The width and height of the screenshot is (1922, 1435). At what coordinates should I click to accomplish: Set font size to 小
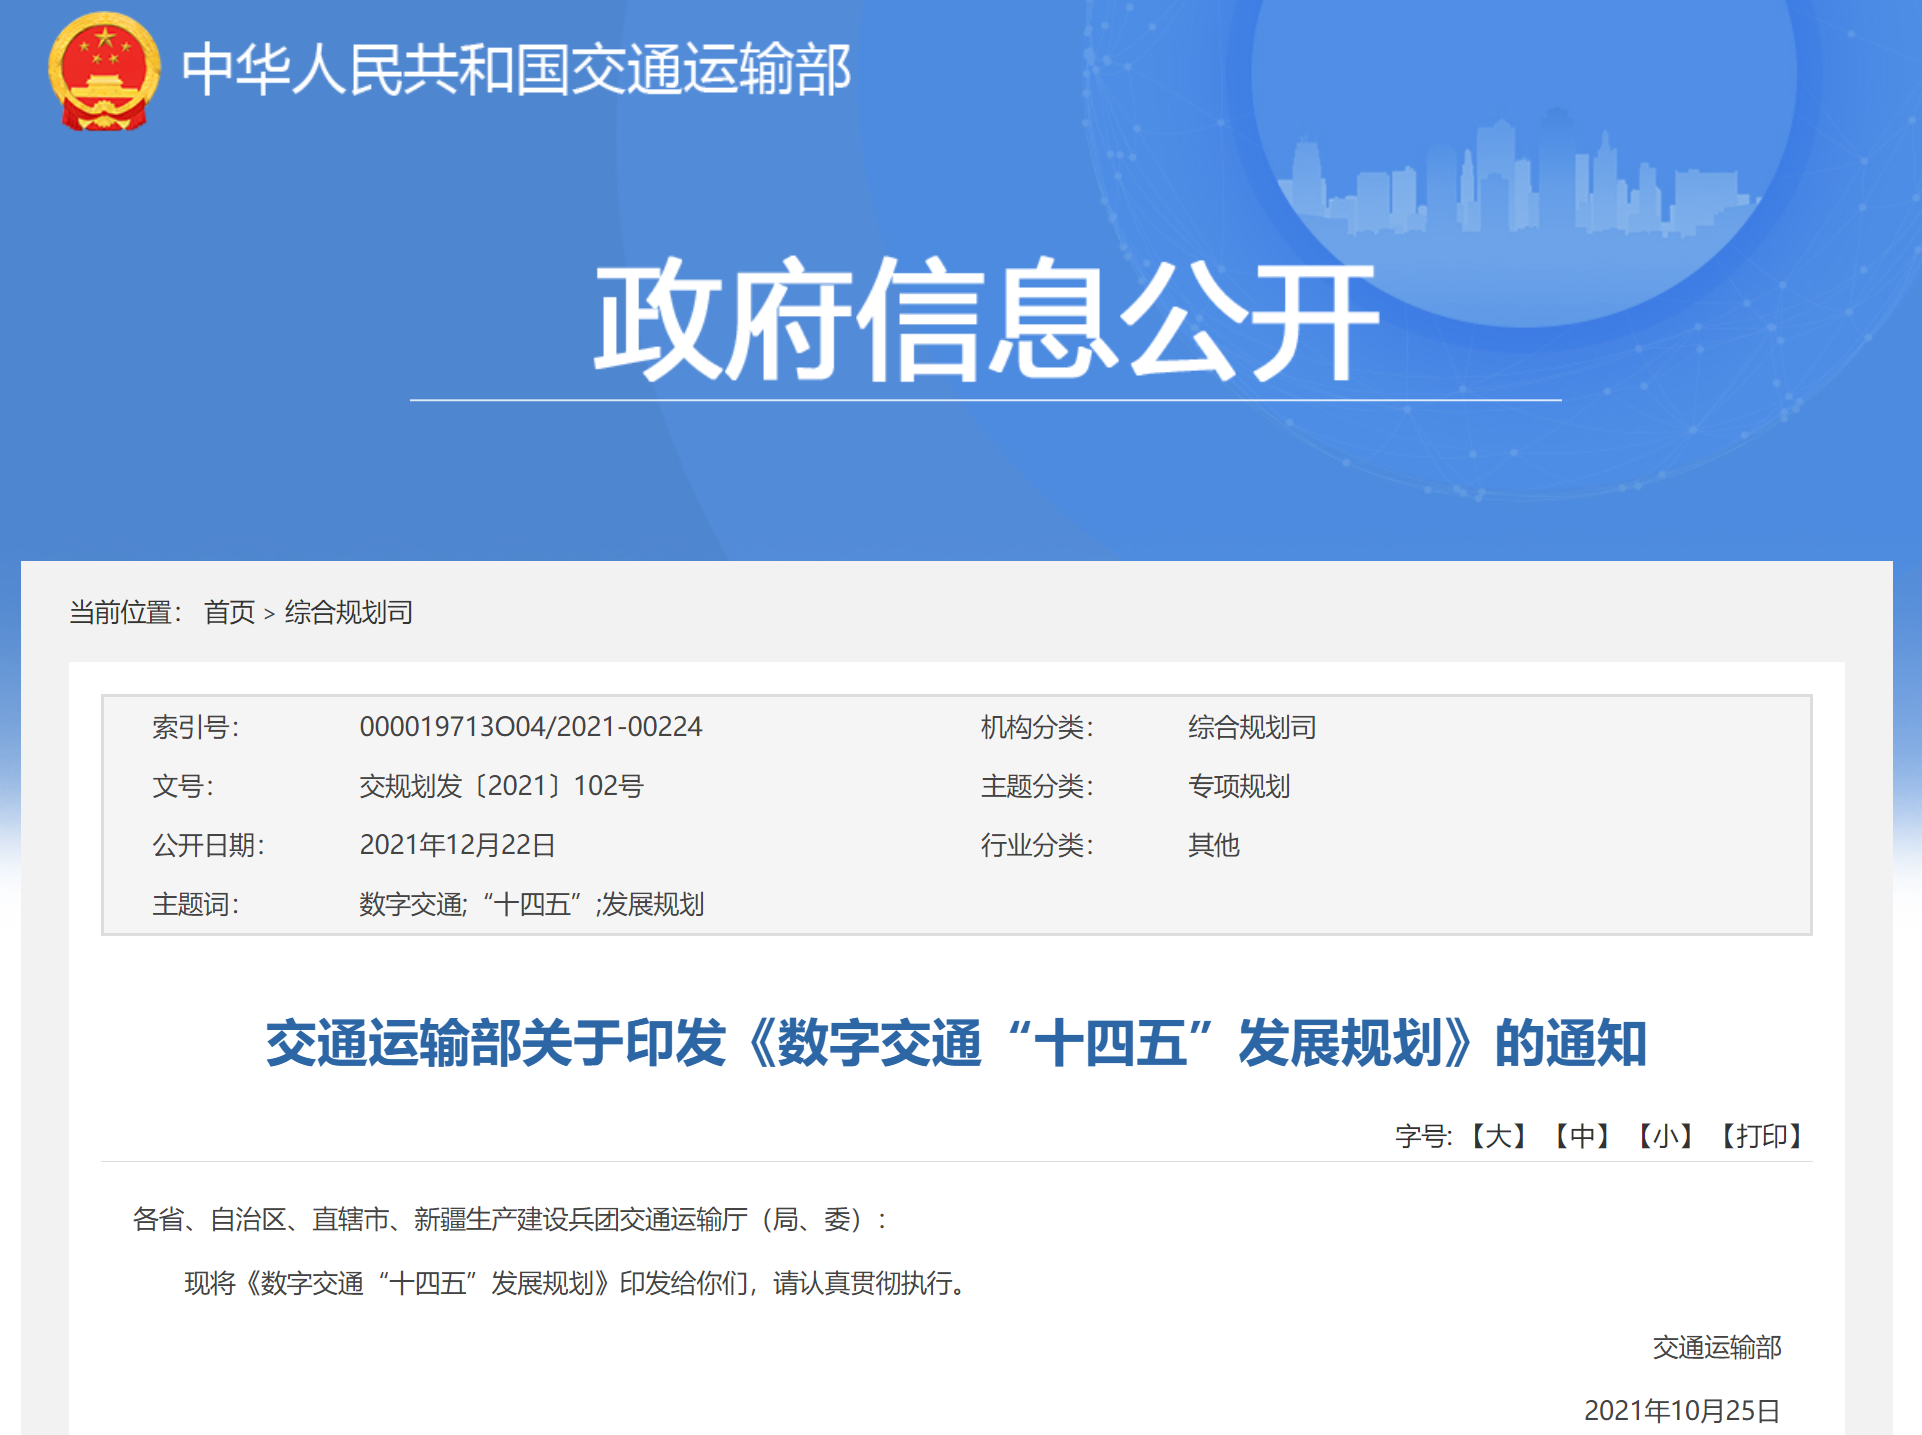[1665, 1136]
